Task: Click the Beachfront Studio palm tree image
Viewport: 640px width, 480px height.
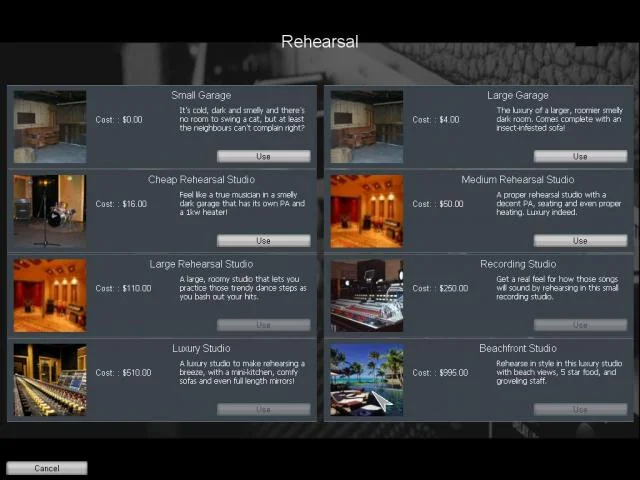Action: pos(366,380)
